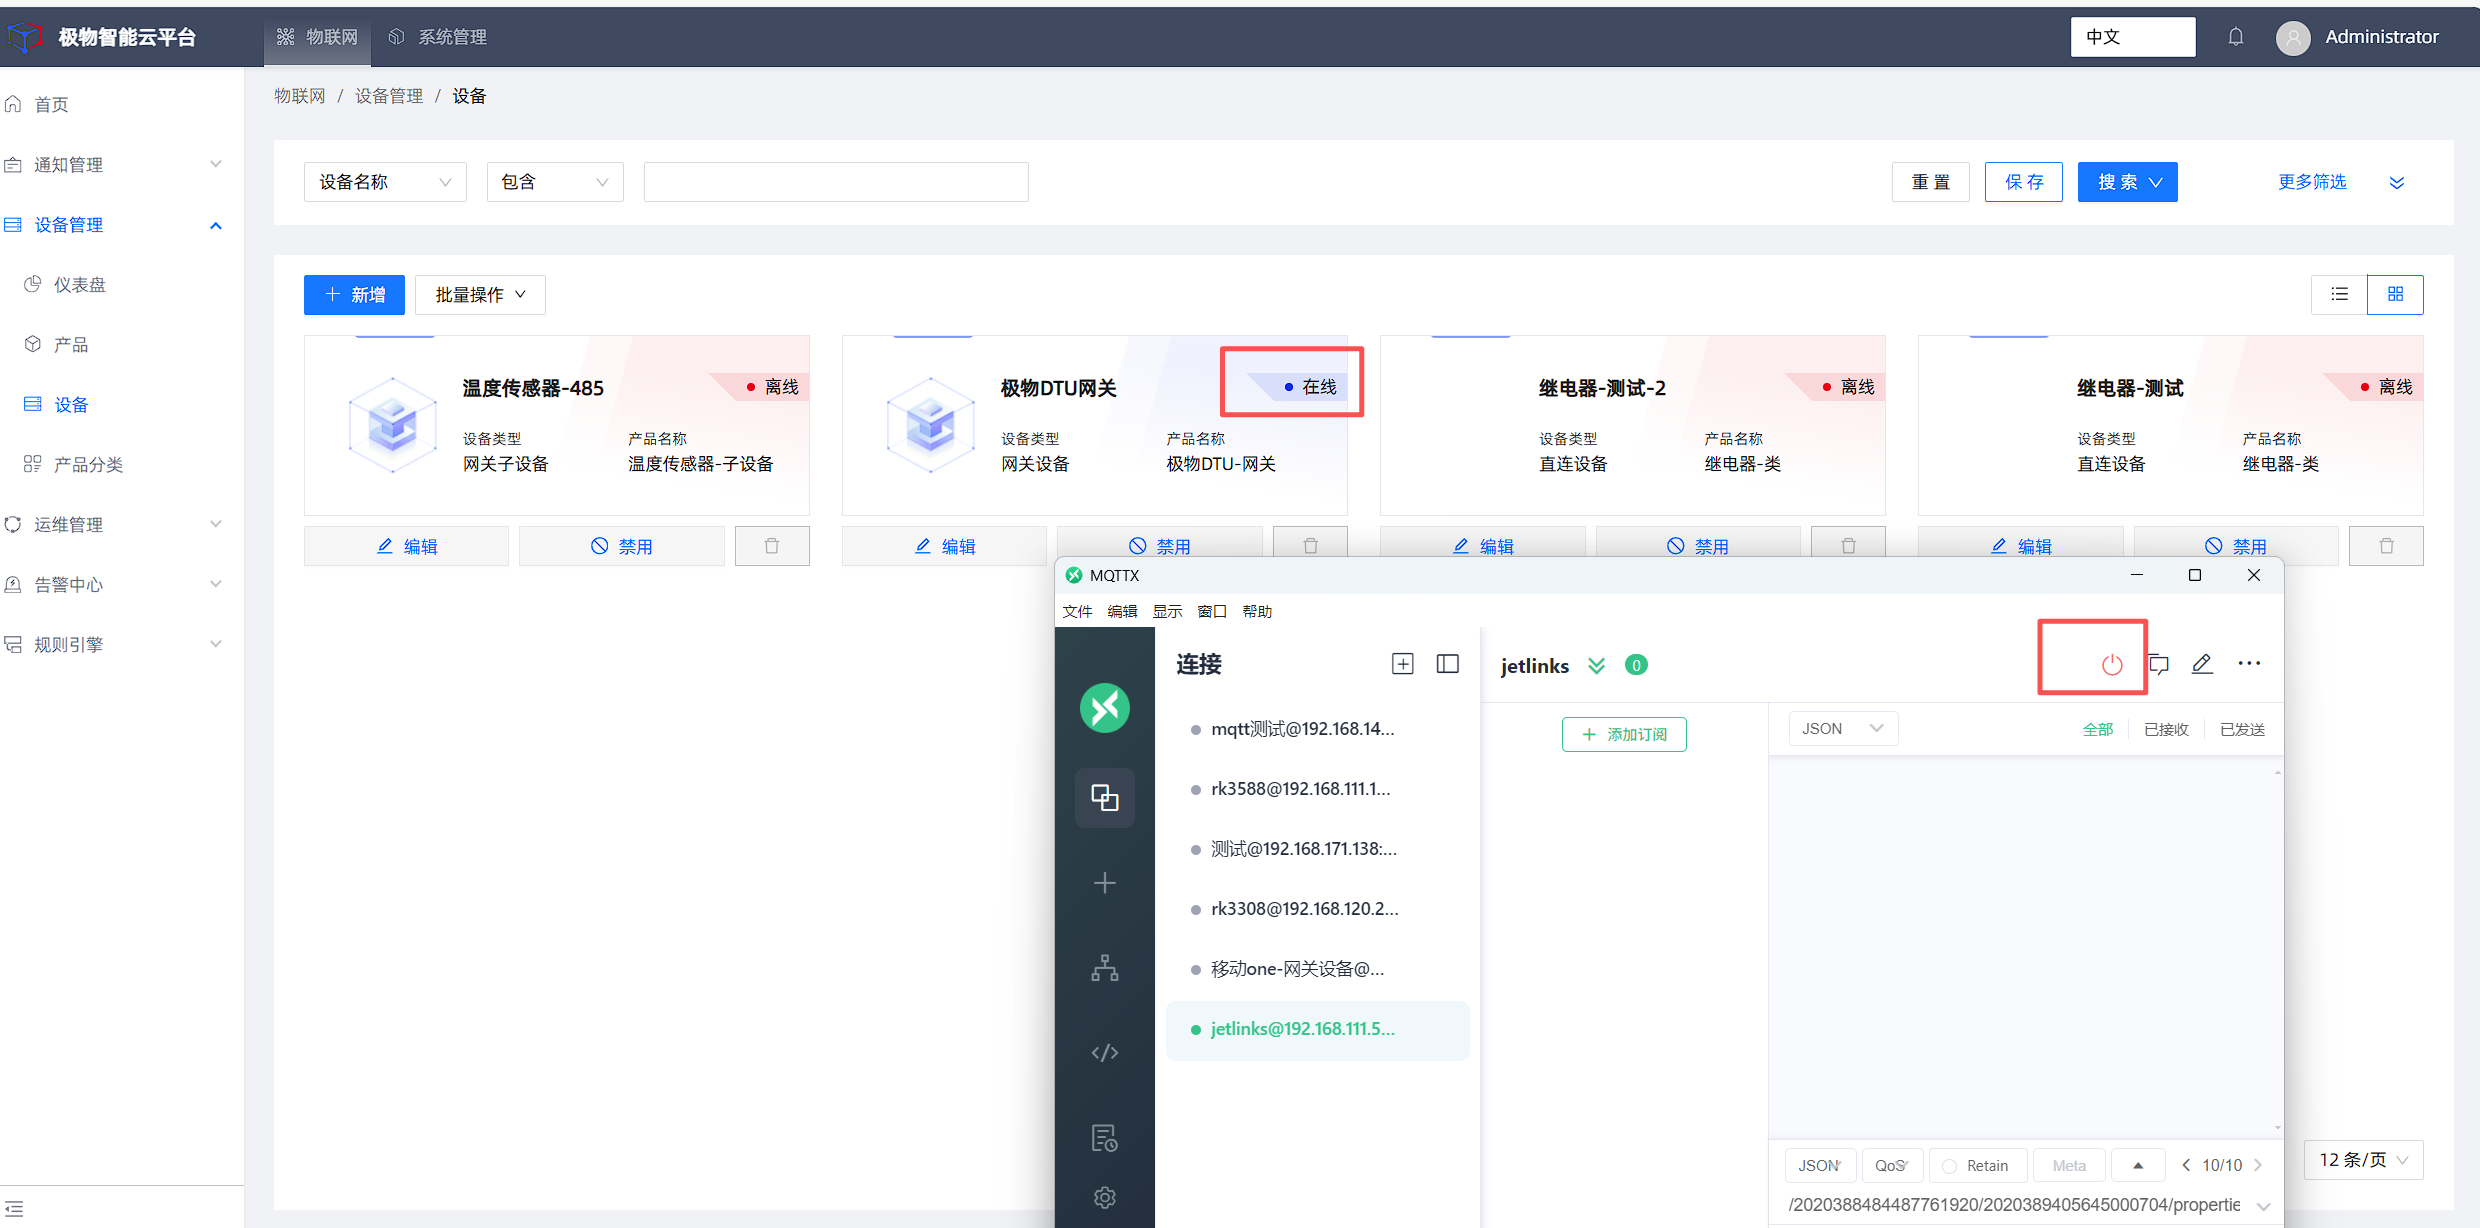The height and width of the screenshot is (1228, 2480).
Task: Click the 添加订阅 button
Action: point(1624,734)
